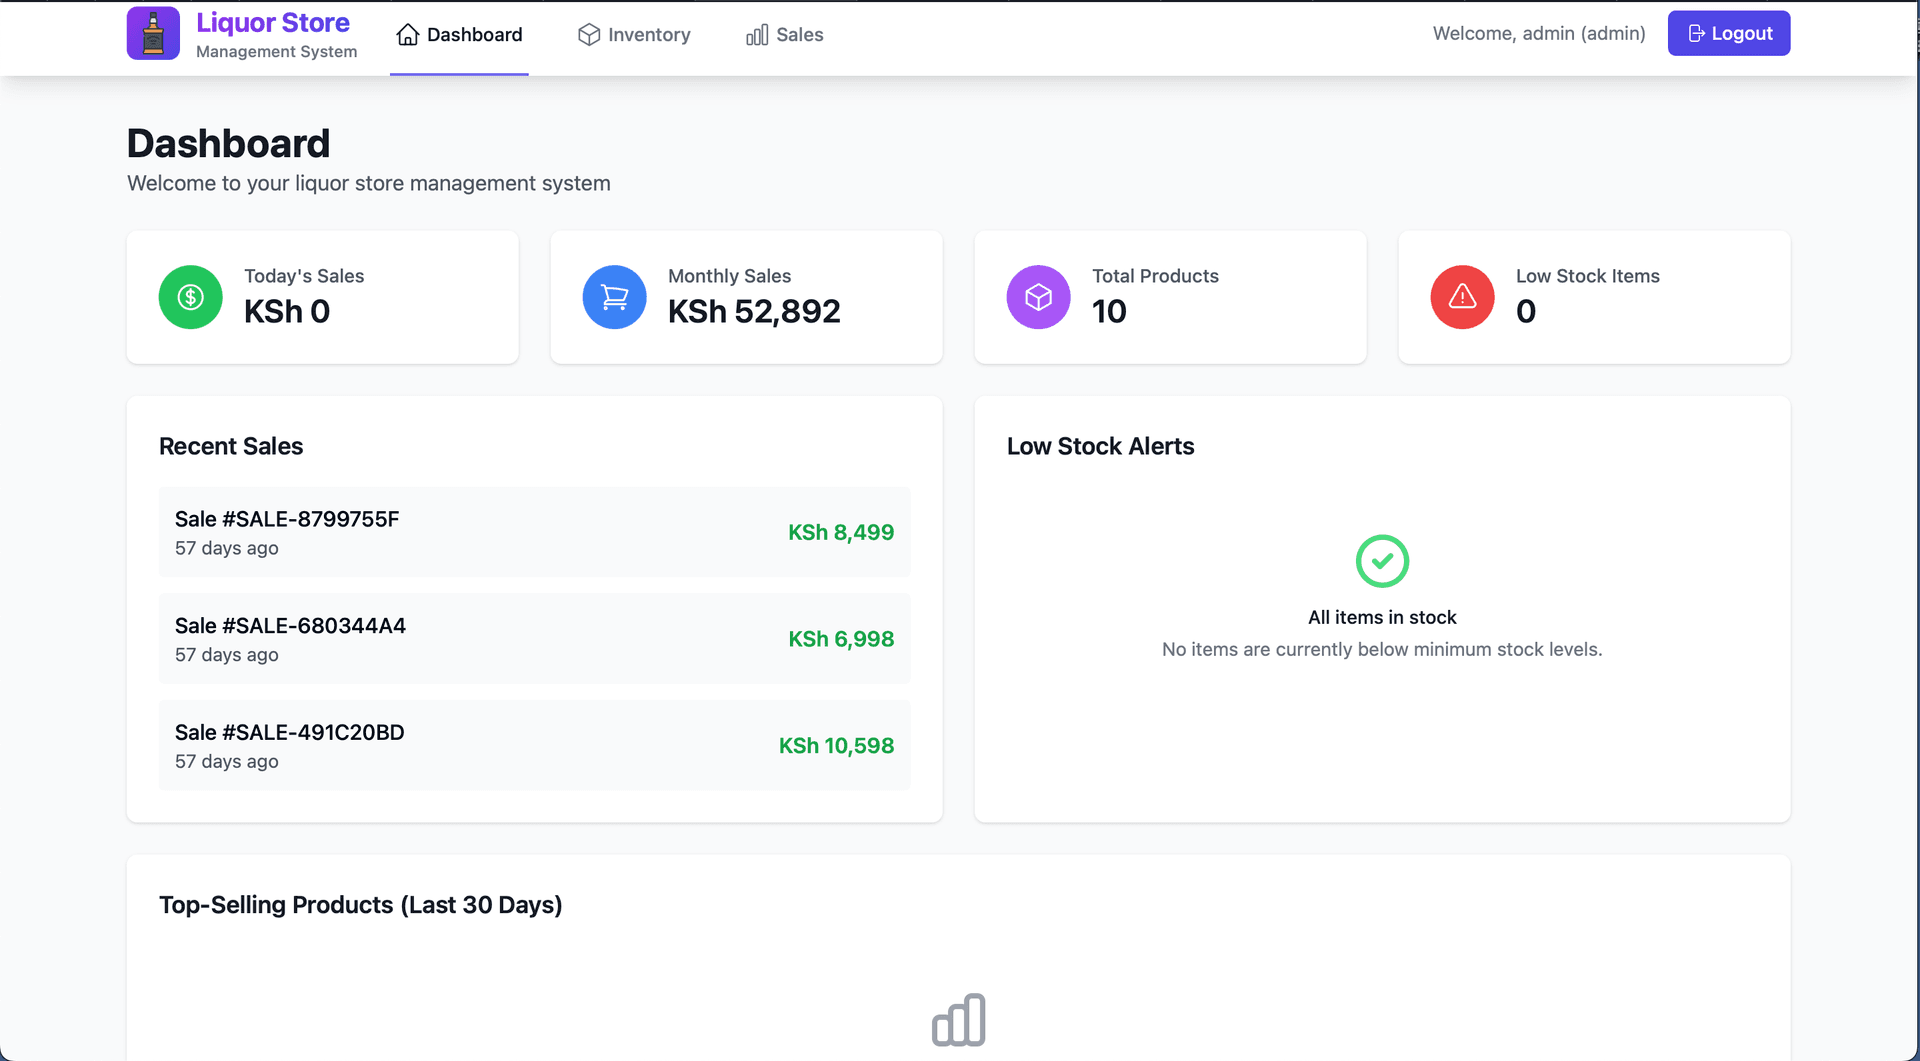
Task: Click the Monthly Sales total KSh 52,892
Action: 754,311
